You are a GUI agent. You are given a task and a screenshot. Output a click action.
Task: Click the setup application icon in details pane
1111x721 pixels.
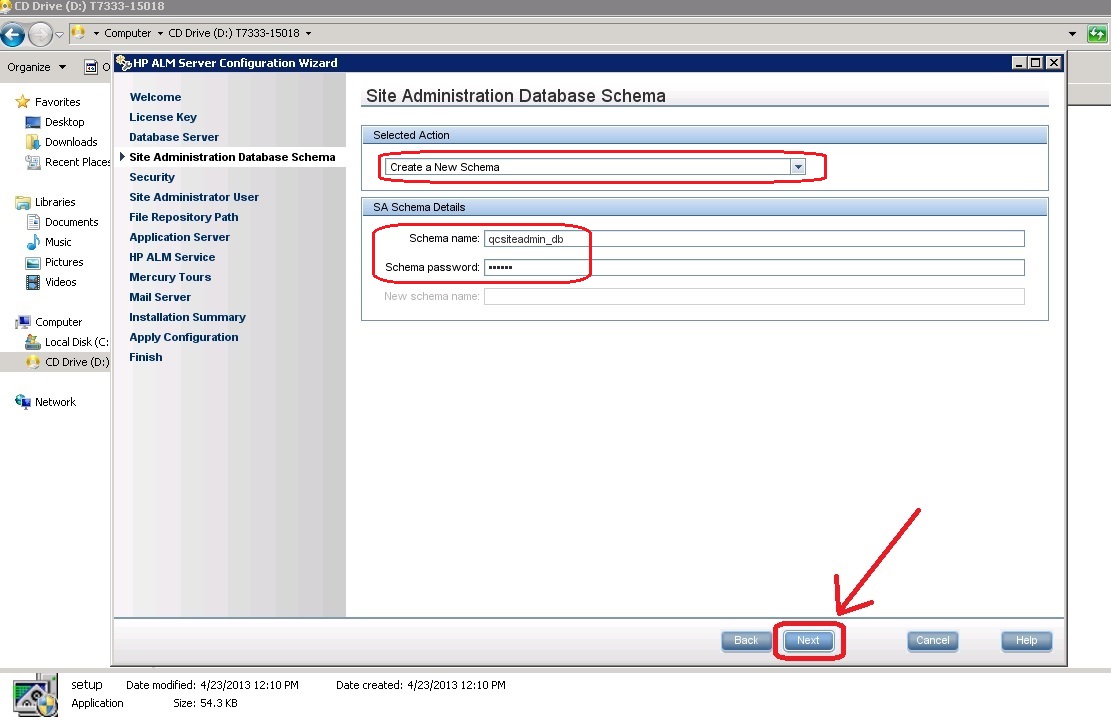coord(35,695)
